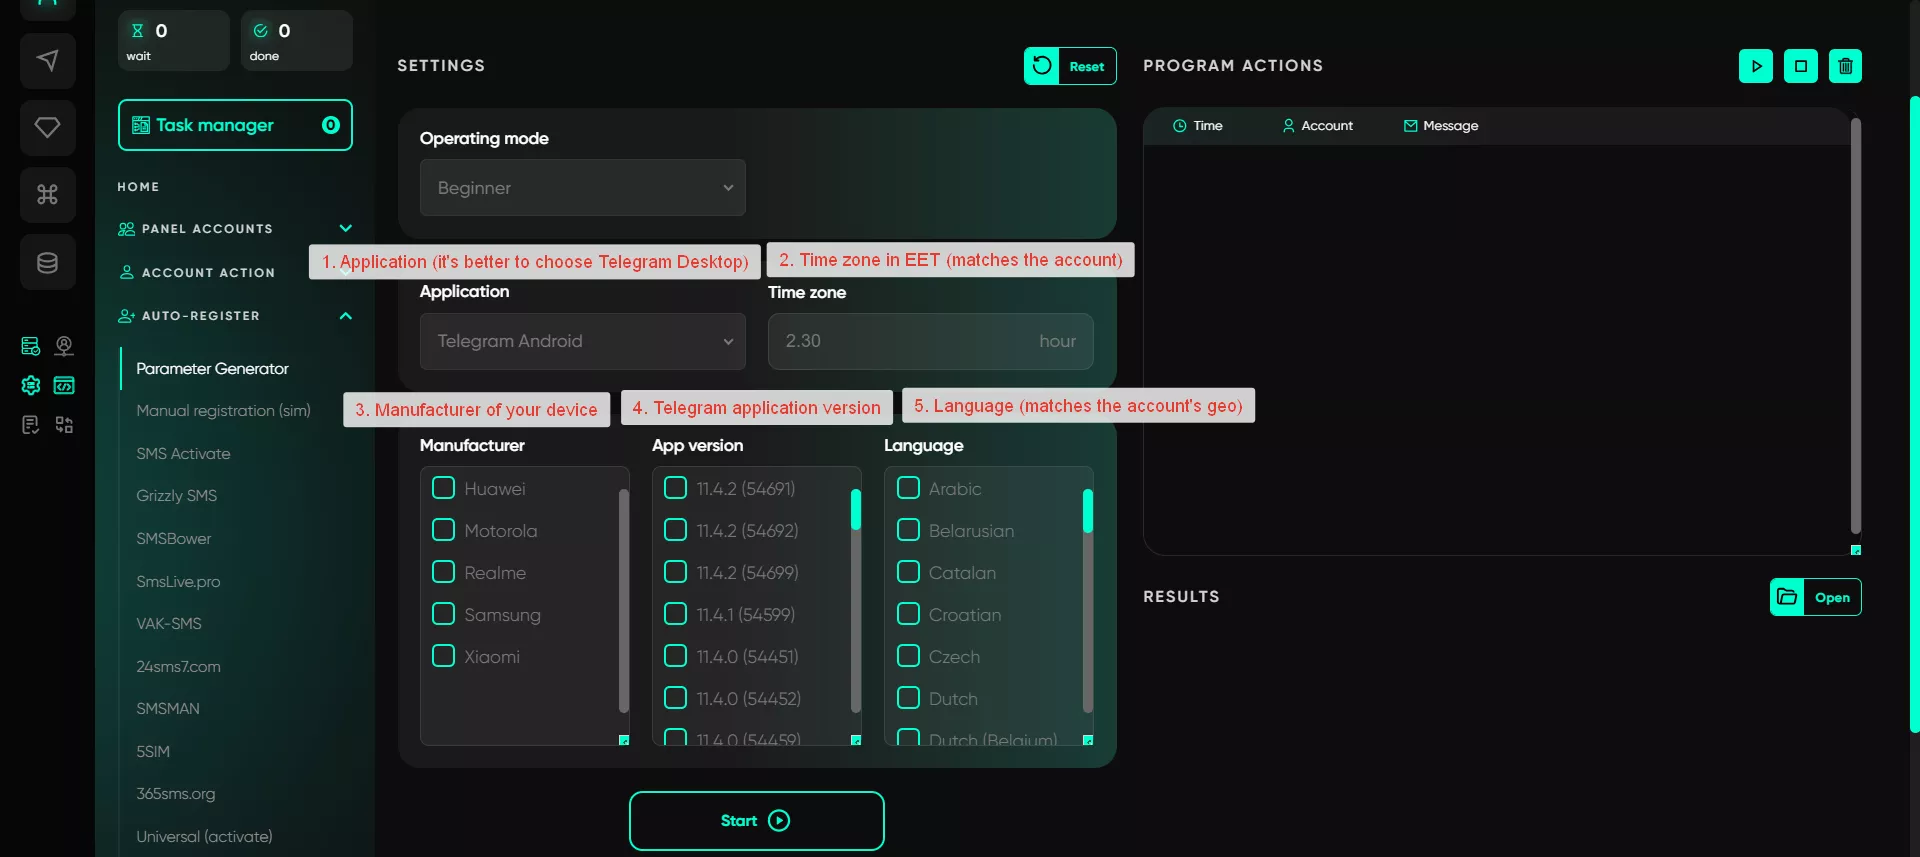Click the Start button

click(757, 821)
